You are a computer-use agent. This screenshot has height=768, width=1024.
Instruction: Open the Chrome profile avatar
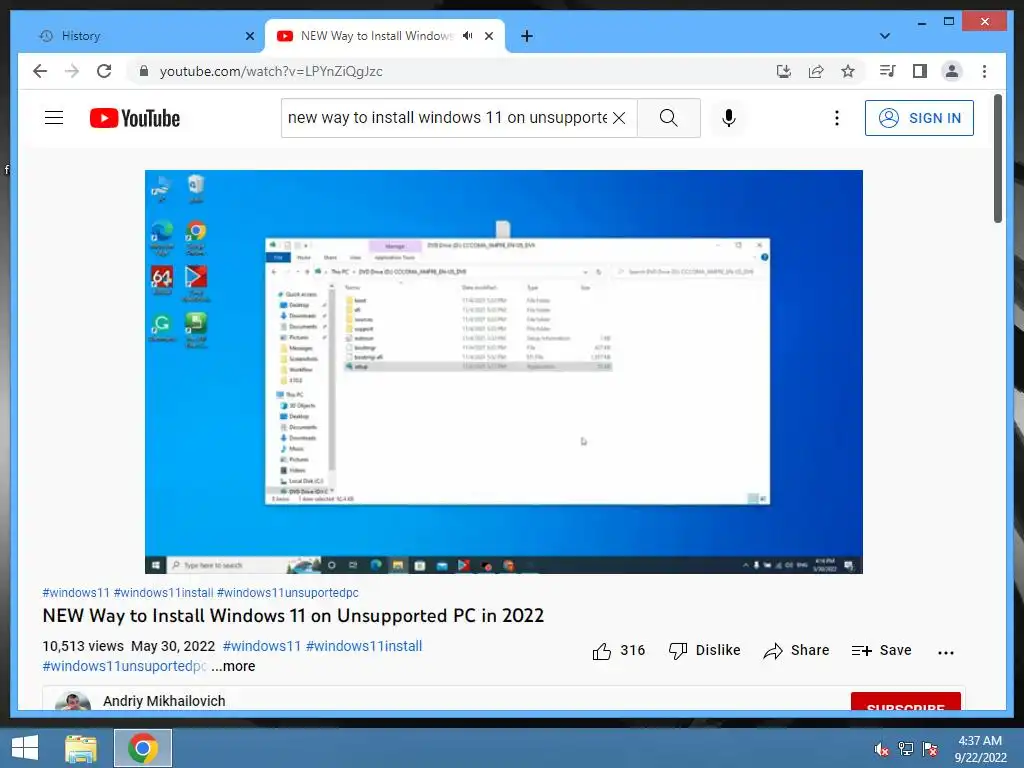(x=952, y=71)
